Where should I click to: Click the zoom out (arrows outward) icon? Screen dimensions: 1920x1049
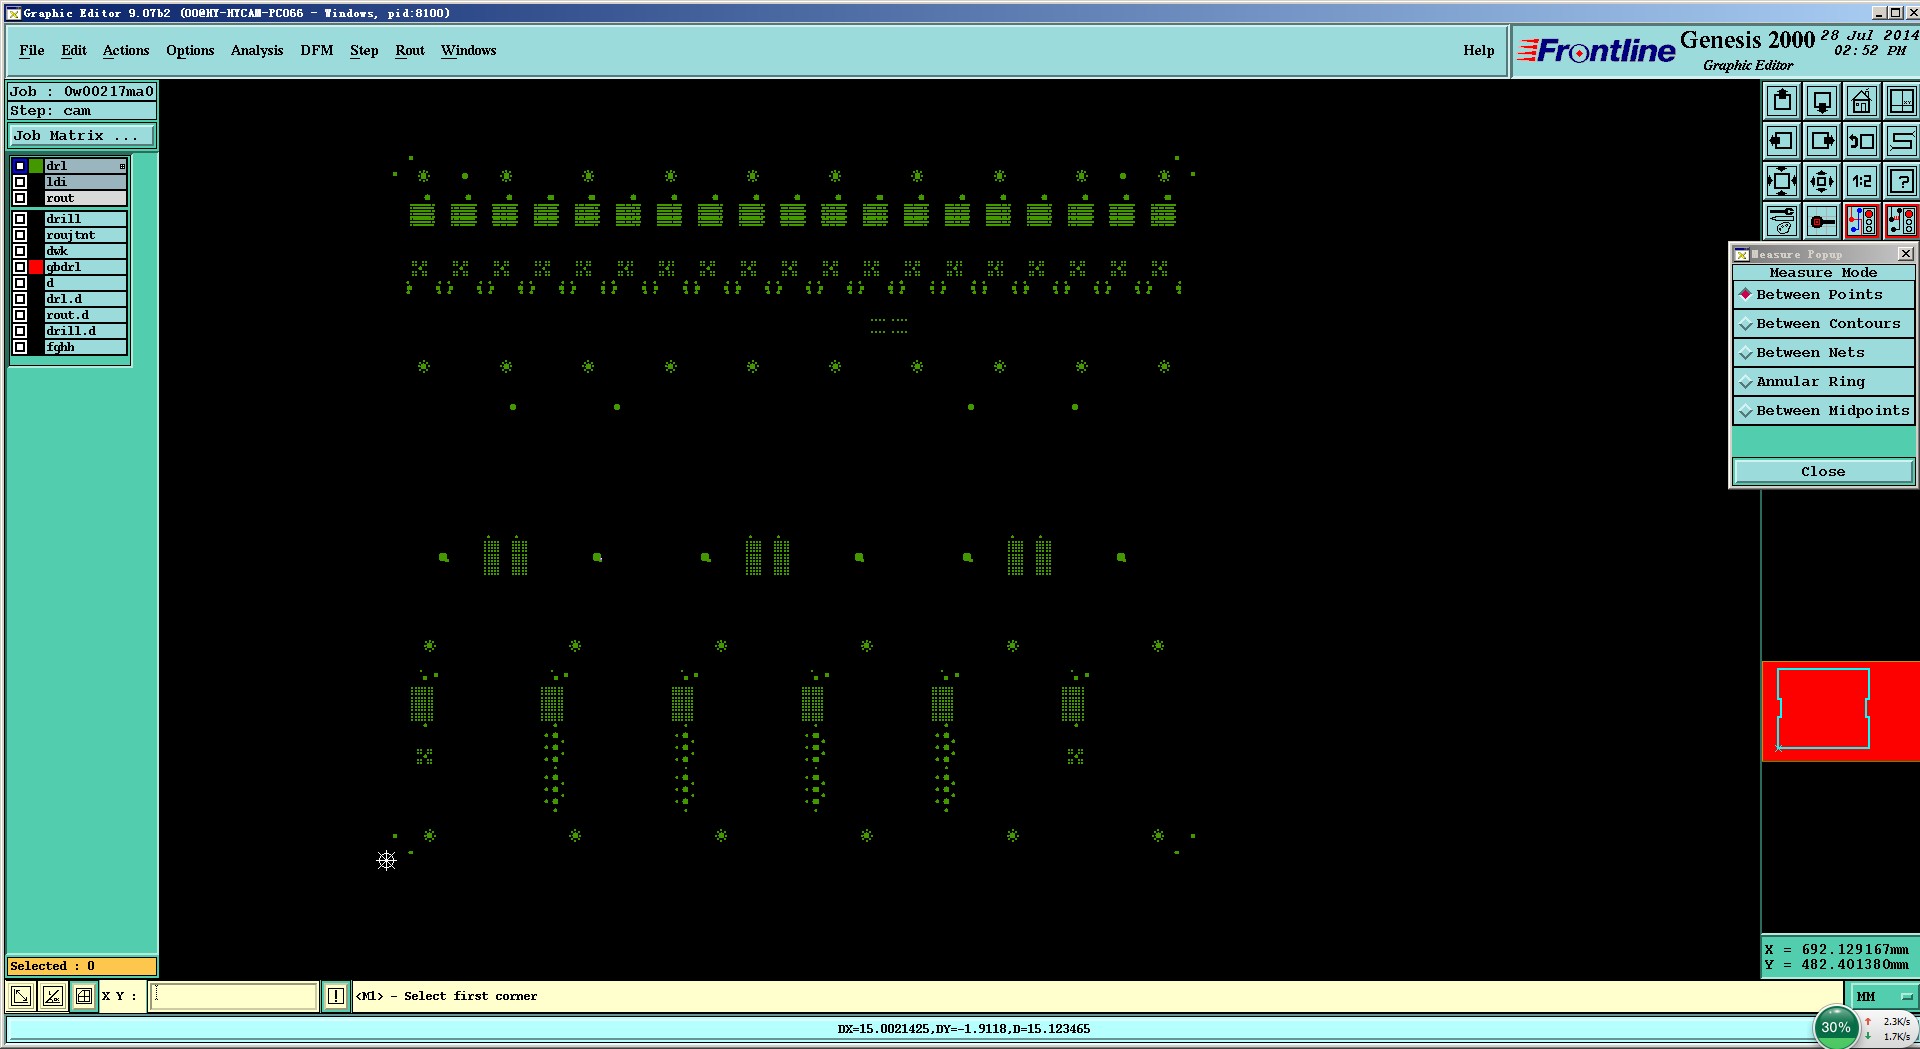pos(1822,181)
